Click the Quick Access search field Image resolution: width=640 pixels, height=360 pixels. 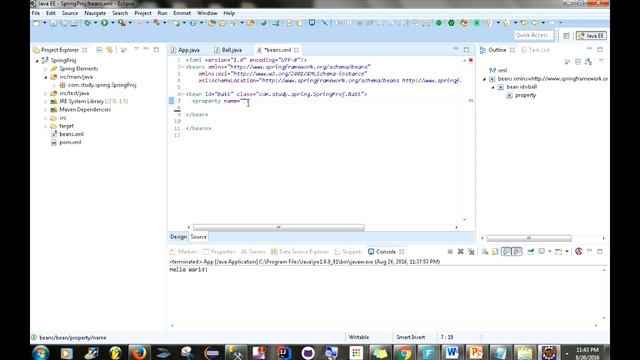534,36
